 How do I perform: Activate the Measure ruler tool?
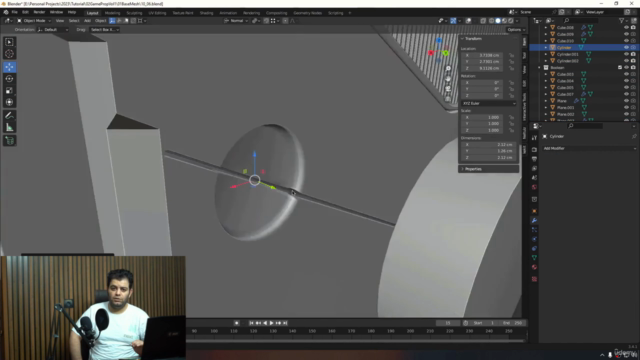9,128
